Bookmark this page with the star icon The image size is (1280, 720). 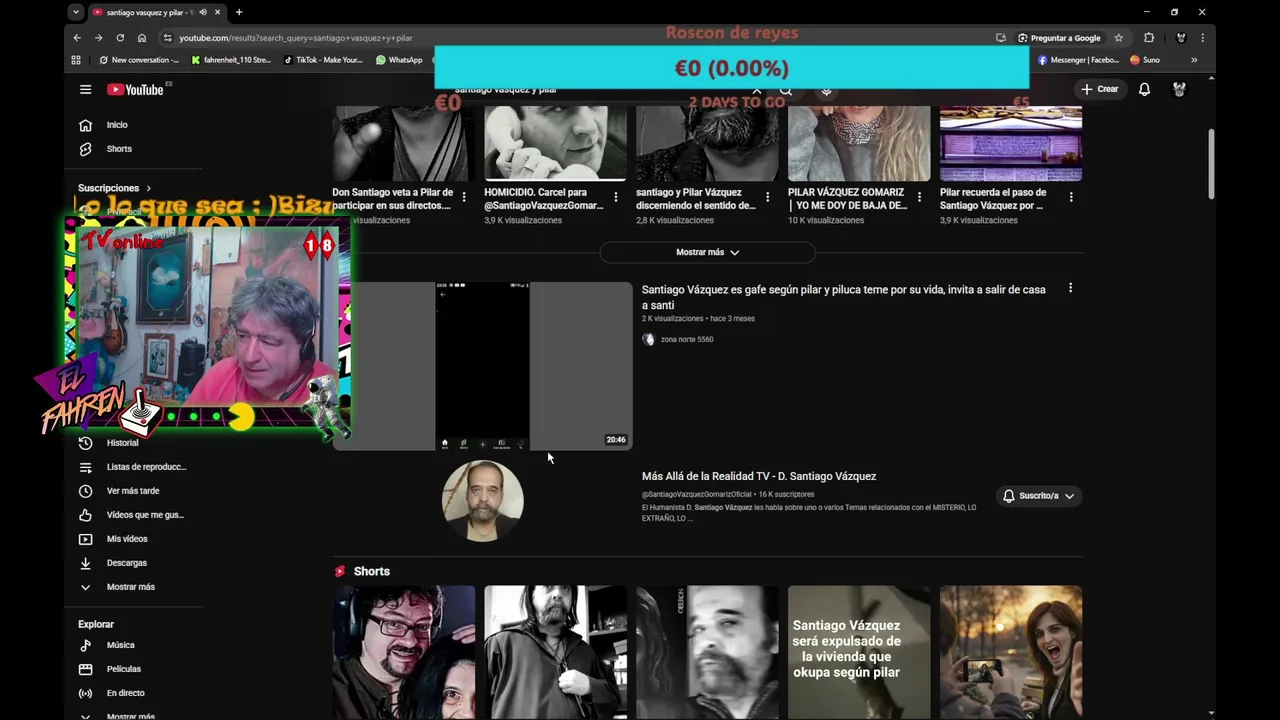tap(1119, 38)
